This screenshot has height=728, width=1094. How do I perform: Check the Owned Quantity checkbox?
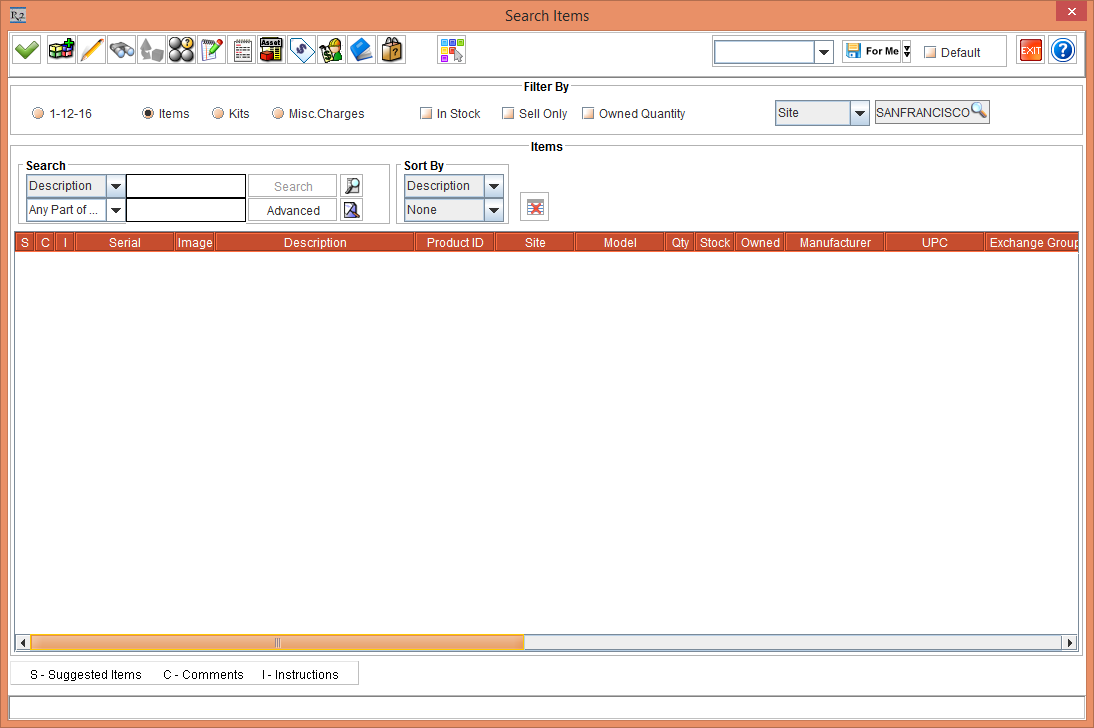point(588,114)
